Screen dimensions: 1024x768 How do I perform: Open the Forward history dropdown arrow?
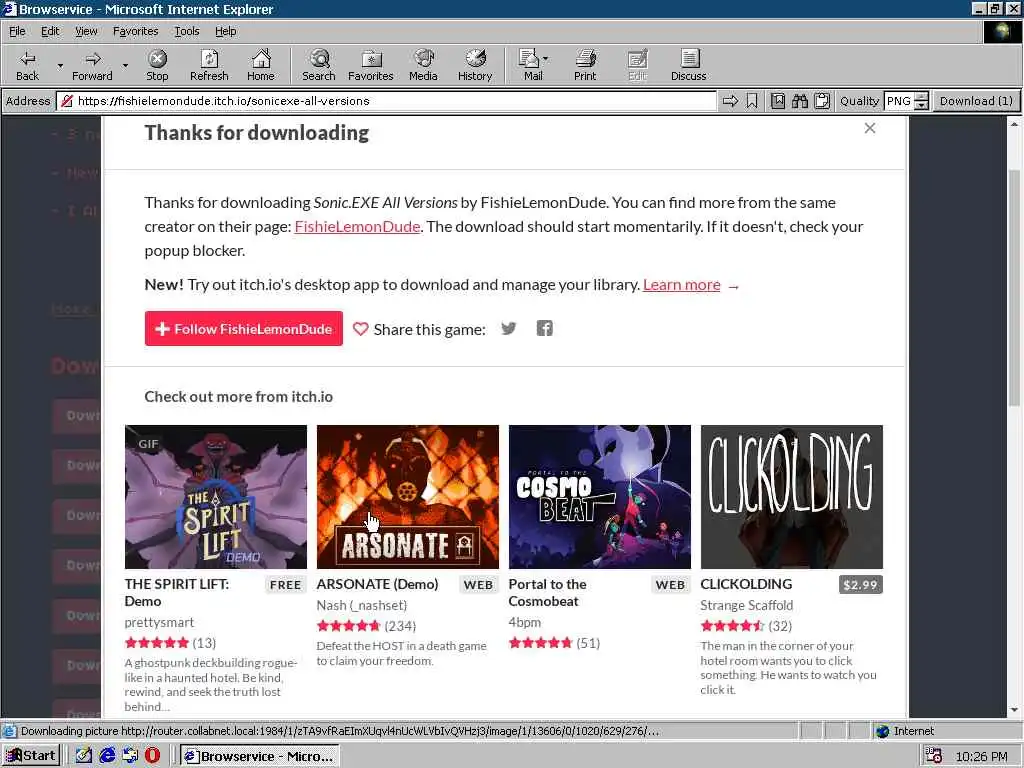tap(125, 66)
